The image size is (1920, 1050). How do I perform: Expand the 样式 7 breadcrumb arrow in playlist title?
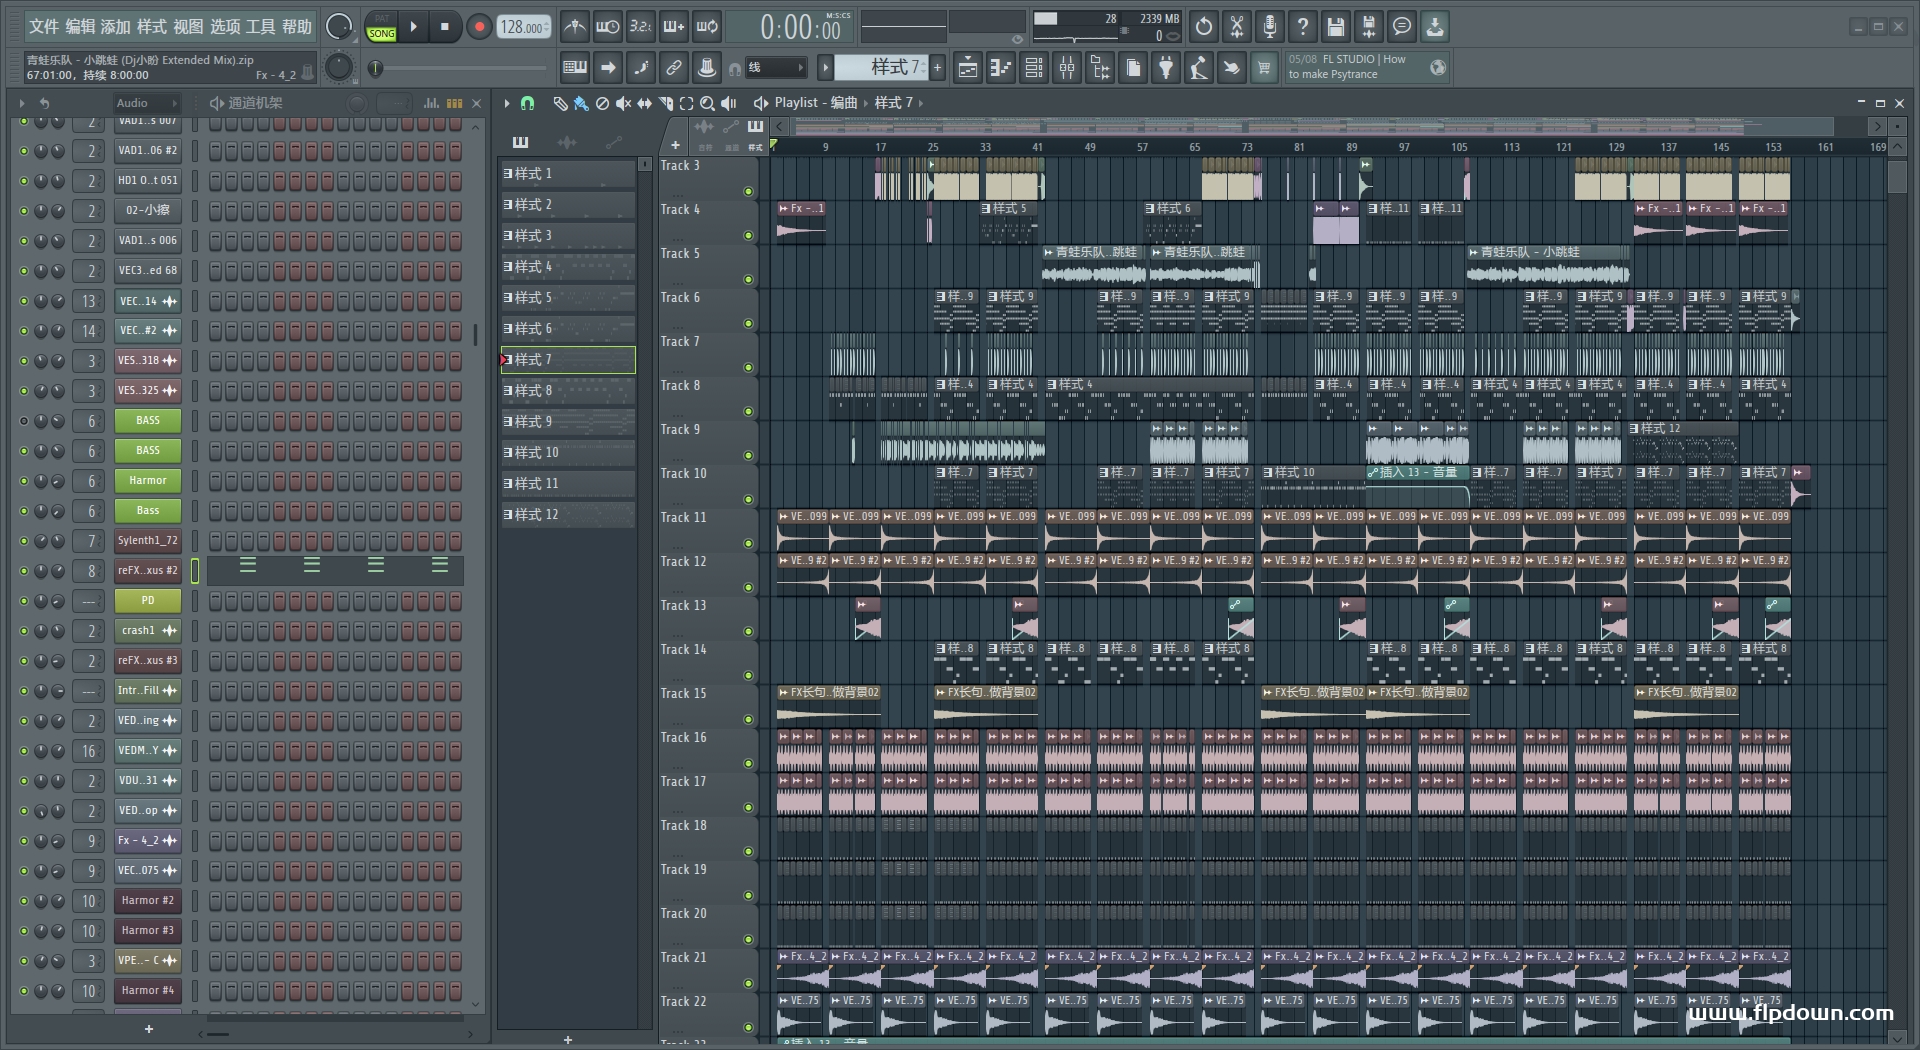(x=920, y=103)
